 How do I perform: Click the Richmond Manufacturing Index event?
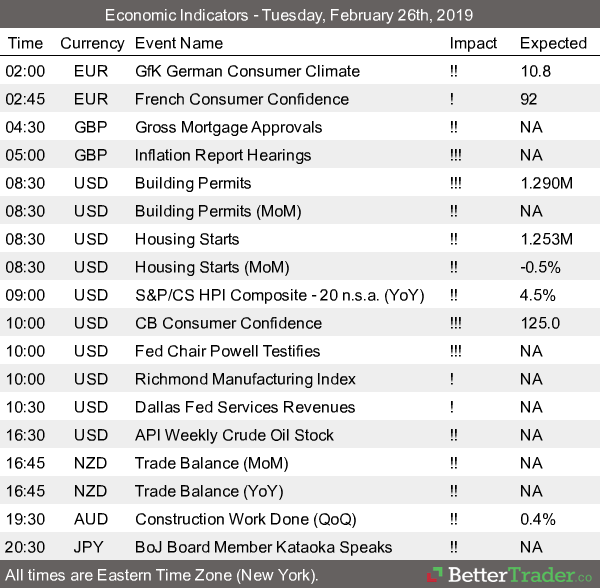point(245,379)
